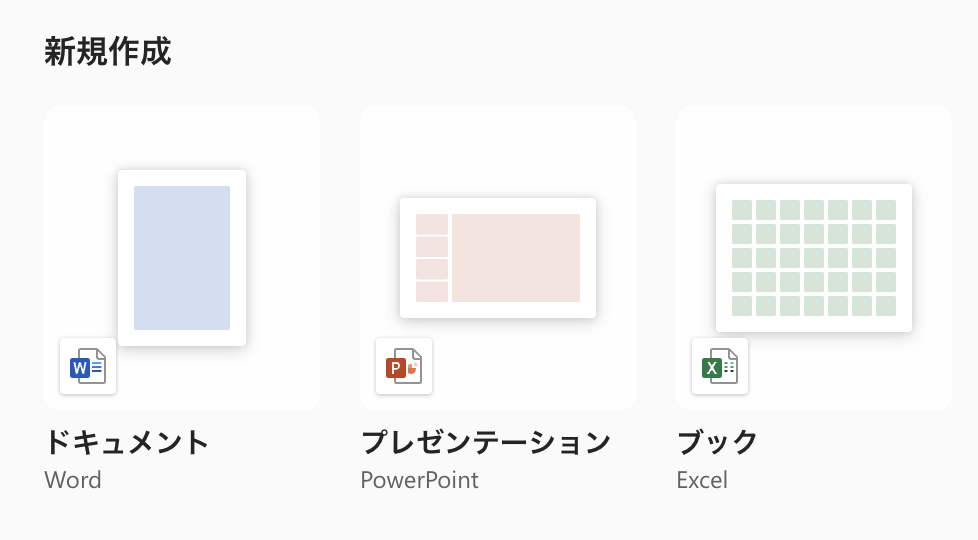The image size is (978, 540).
Task: Open the blank workbook grid preview
Action: (814, 258)
